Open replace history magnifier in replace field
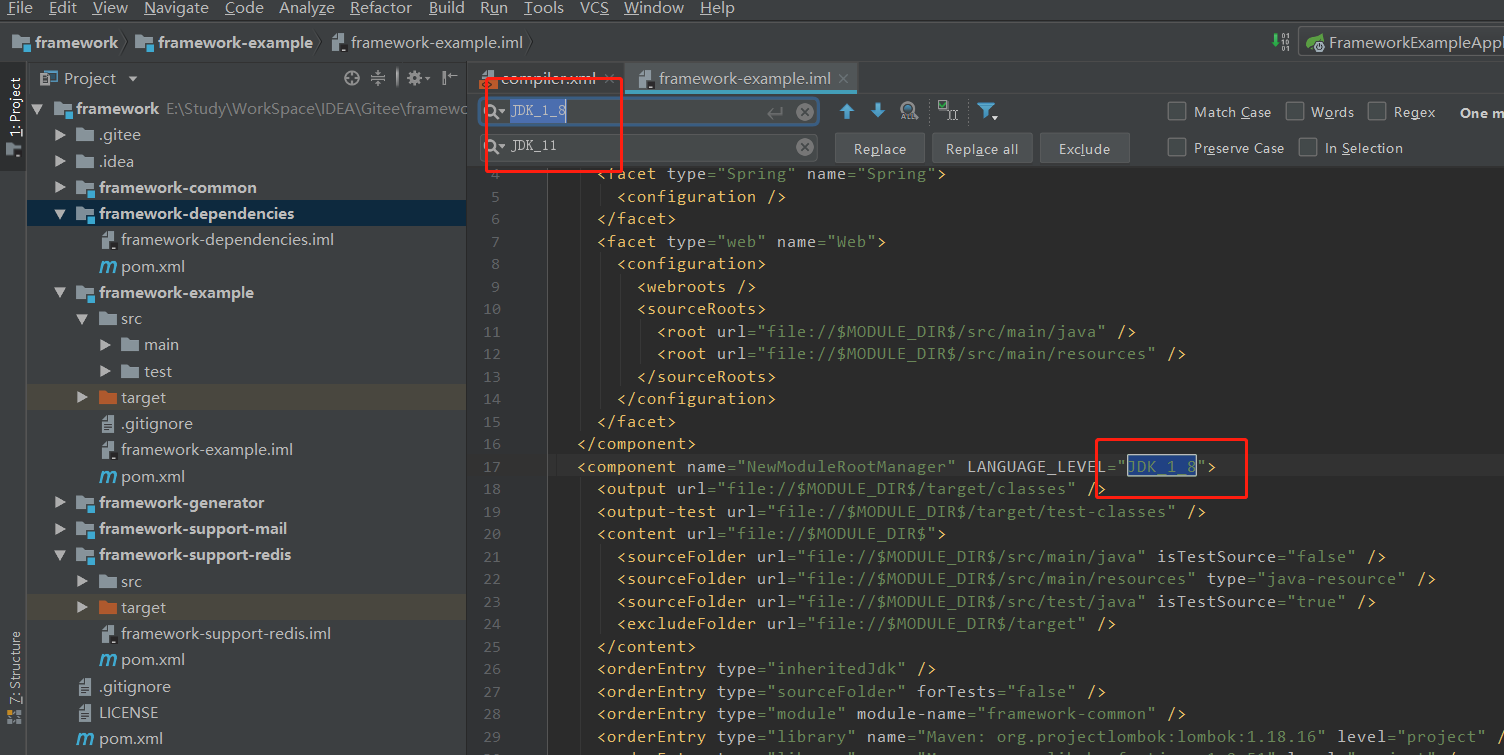Screen dimensions: 1504x755 (x=495, y=147)
